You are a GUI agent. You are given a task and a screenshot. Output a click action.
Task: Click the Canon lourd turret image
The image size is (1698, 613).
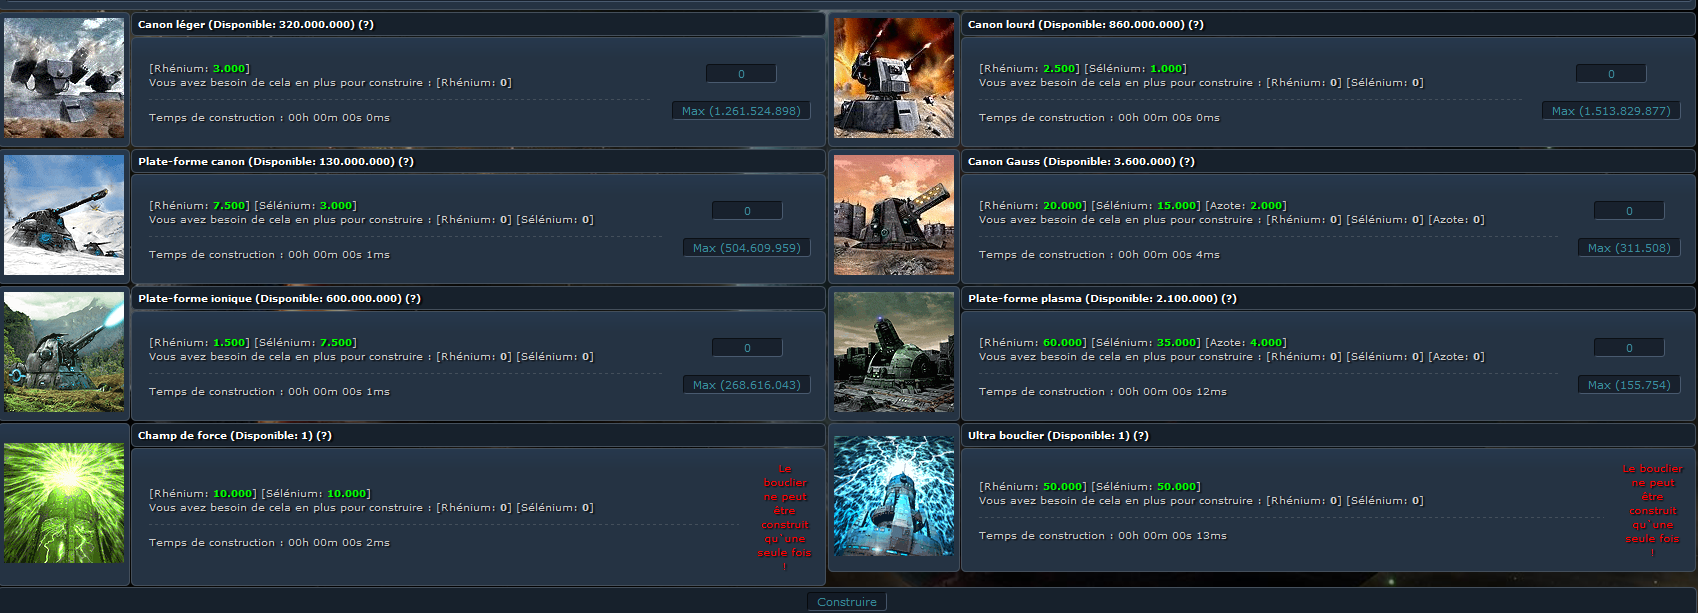(x=893, y=78)
